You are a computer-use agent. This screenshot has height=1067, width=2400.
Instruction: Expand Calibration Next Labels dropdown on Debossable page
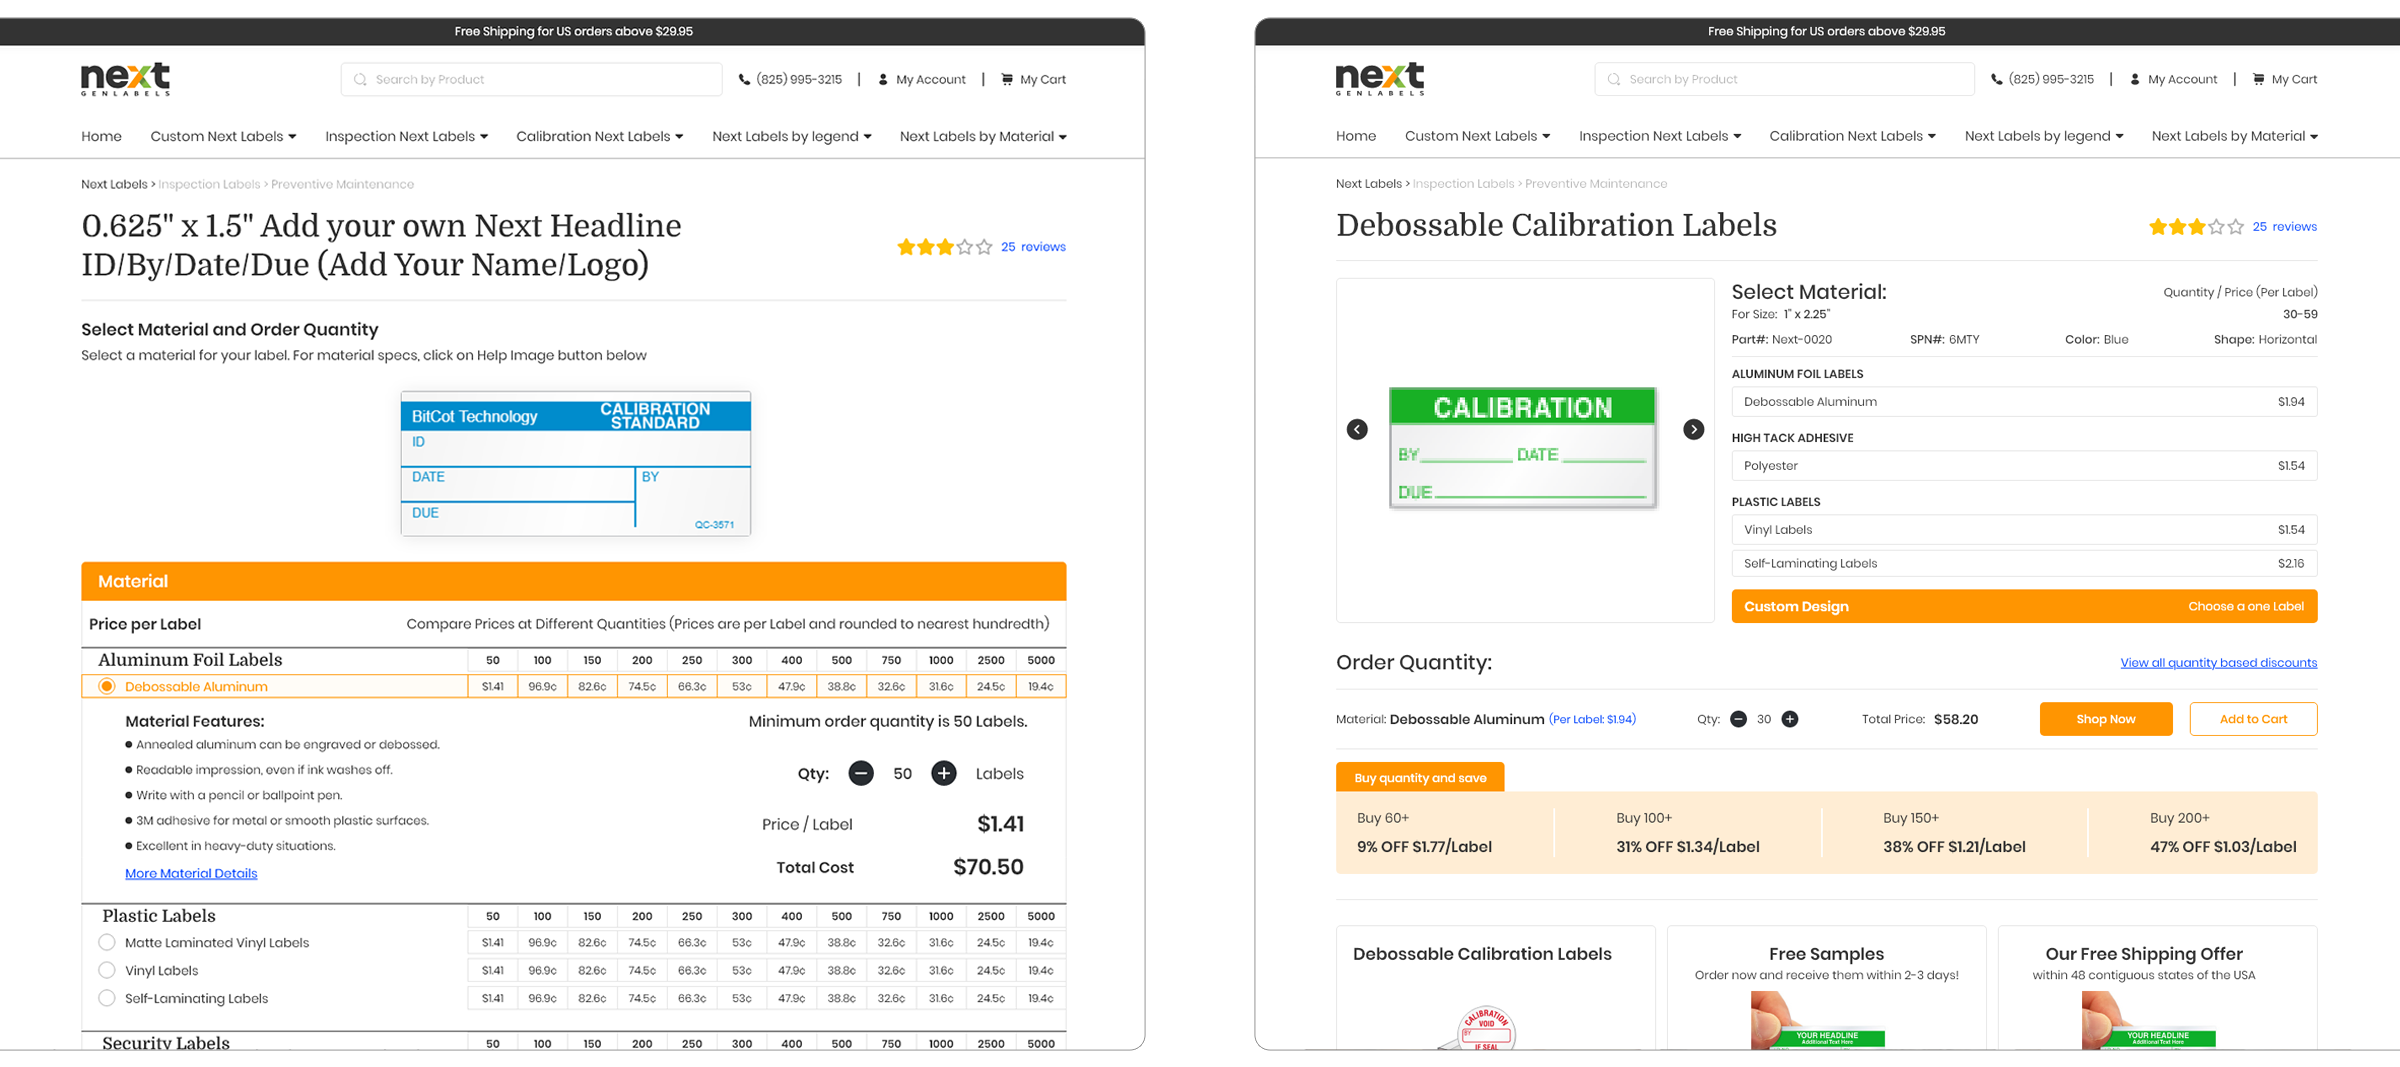click(1852, 136)
